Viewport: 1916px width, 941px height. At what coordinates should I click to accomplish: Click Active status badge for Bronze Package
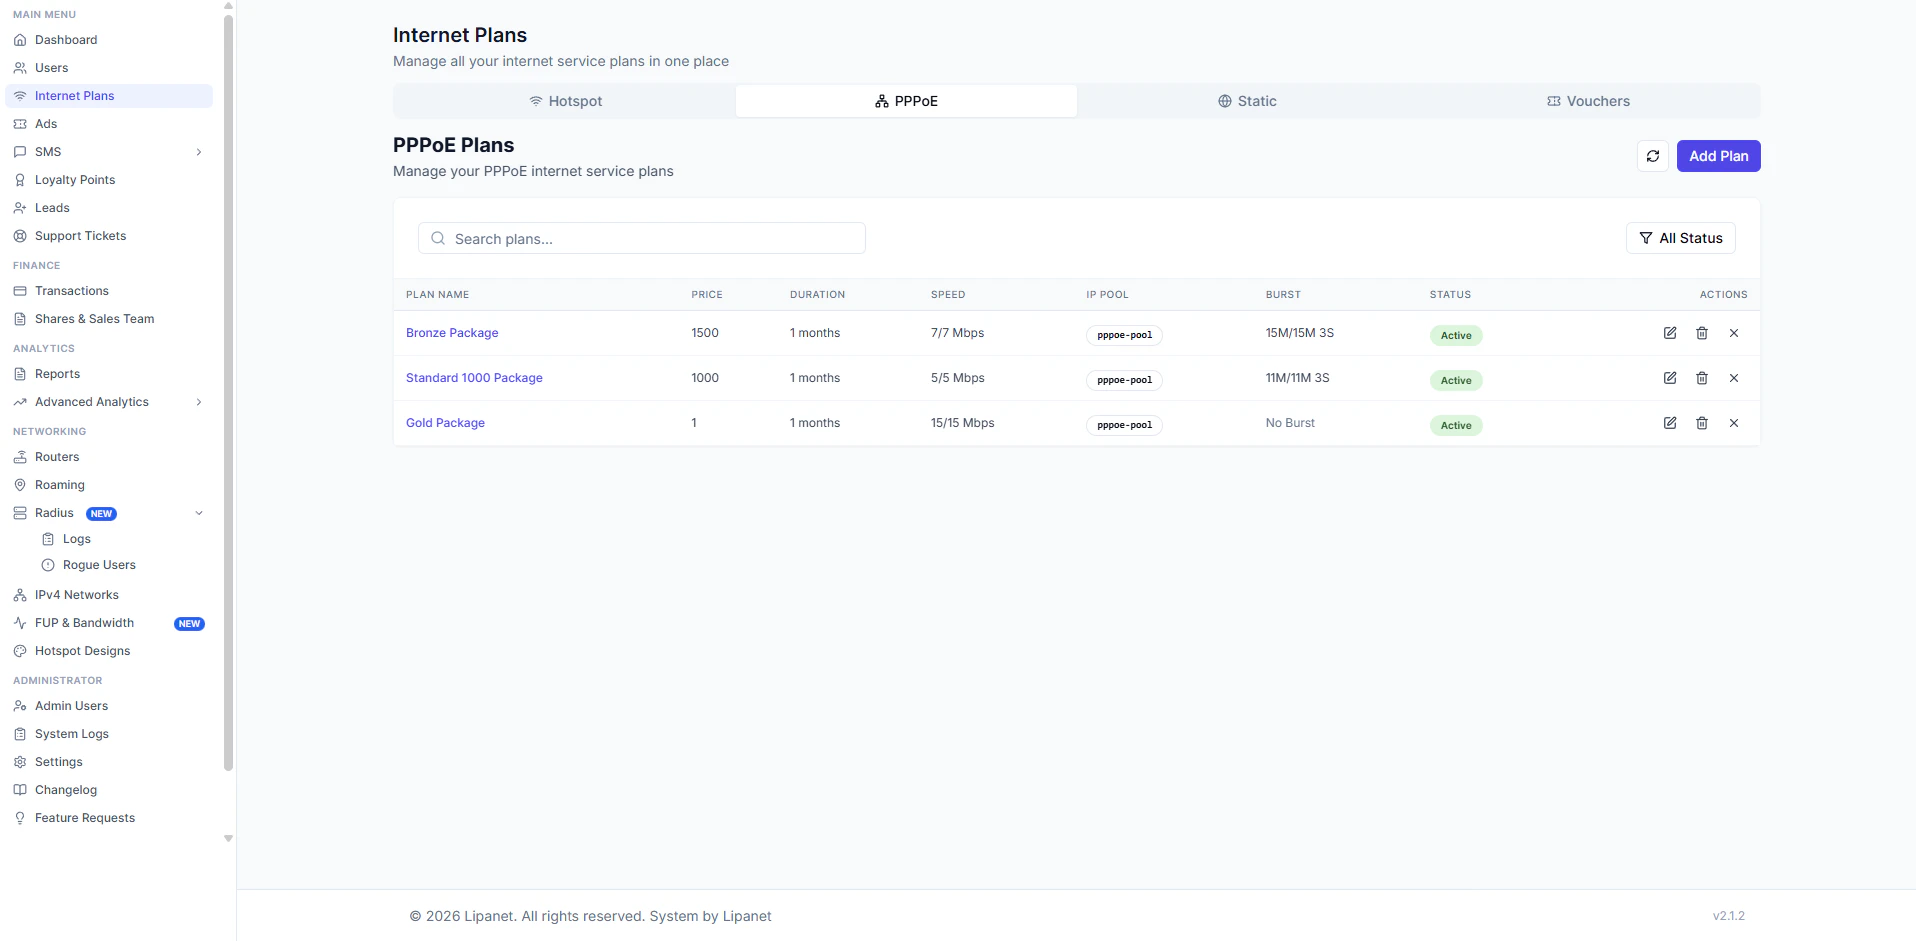pos(1456,336)
